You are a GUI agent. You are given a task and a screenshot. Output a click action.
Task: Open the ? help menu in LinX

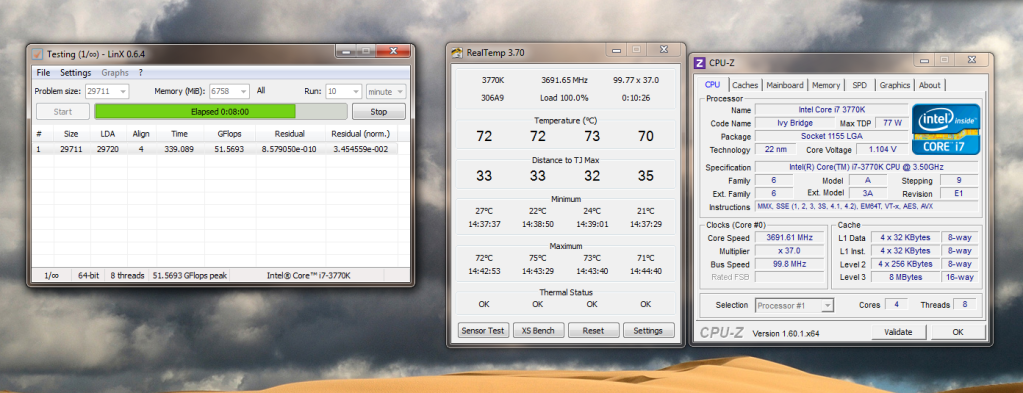[140, 72]
